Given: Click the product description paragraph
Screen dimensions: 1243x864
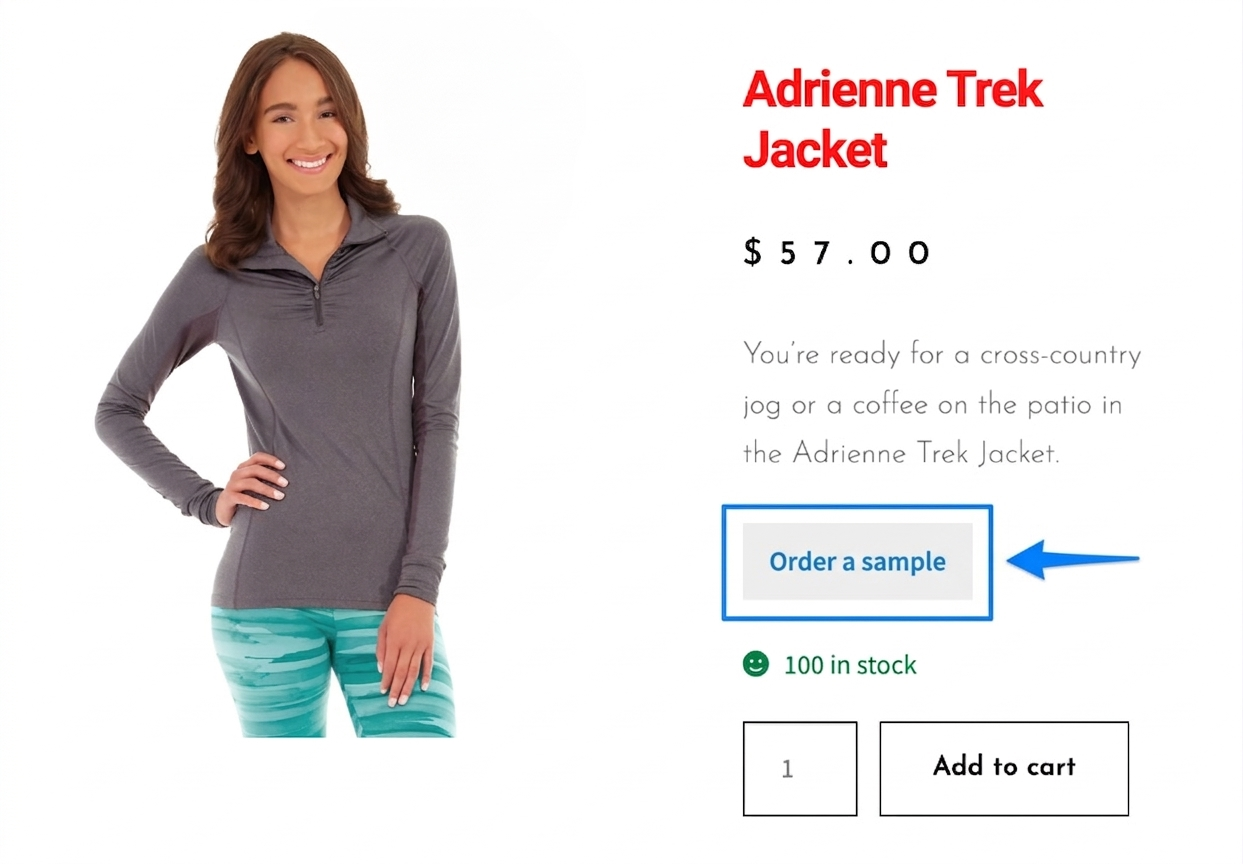Looking at the screenshot, I should point(941,404).
